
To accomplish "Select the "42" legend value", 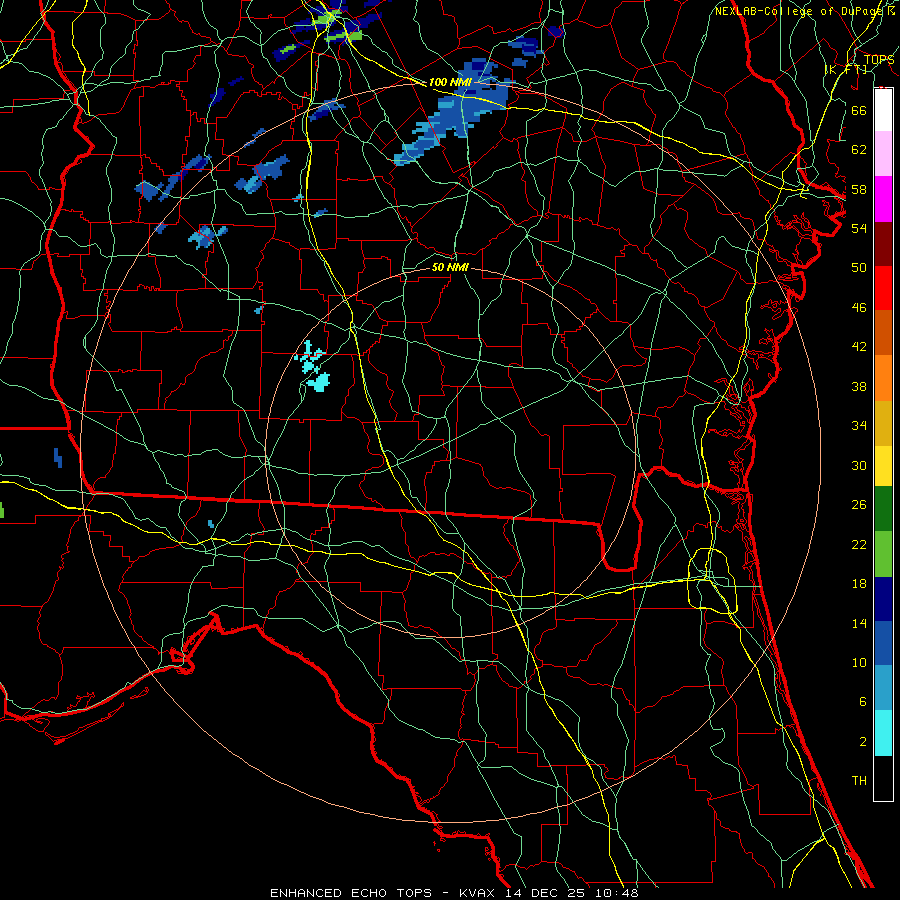I will [x=859, y=347].
